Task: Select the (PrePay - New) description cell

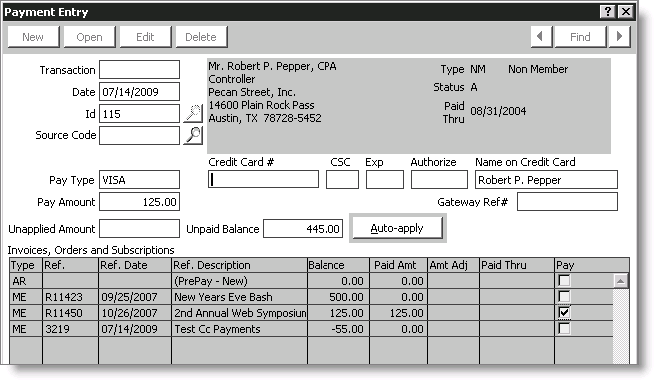Action: [240, 281]
